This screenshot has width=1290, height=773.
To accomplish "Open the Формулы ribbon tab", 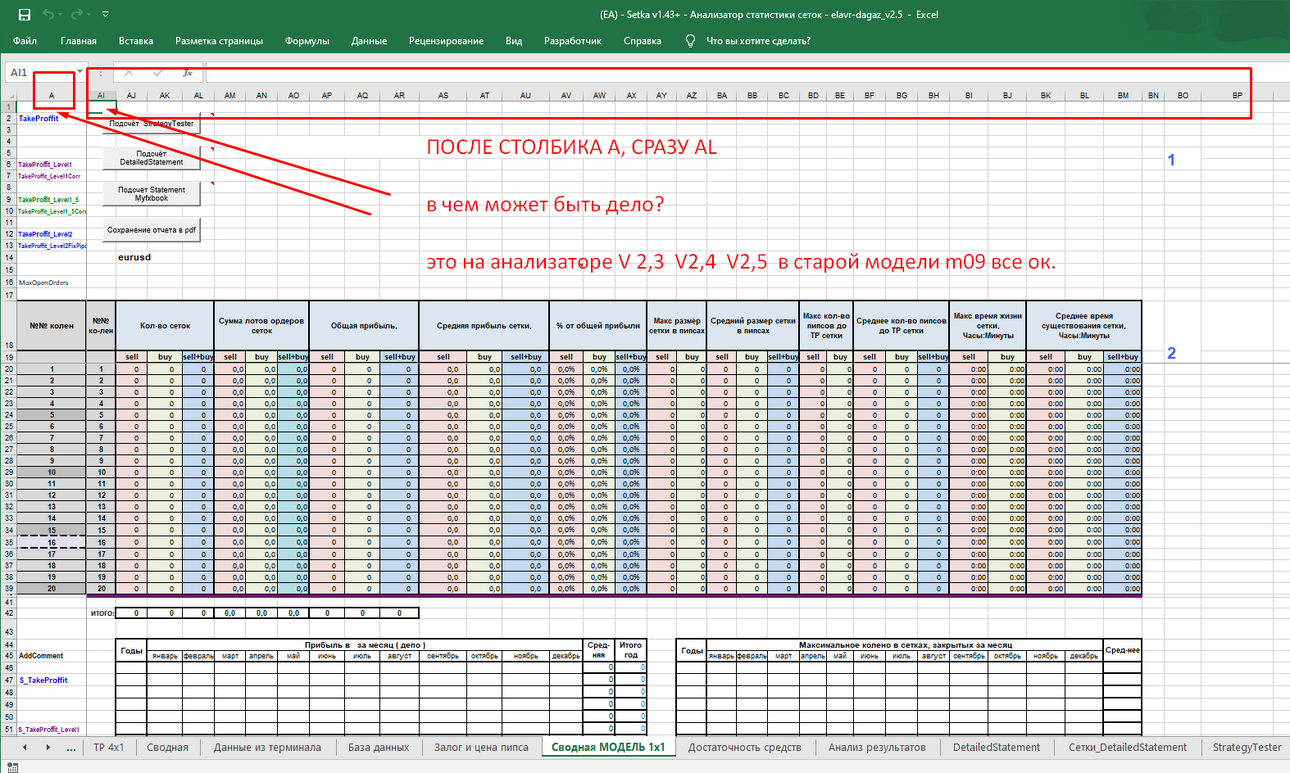I will coord(307,41).
